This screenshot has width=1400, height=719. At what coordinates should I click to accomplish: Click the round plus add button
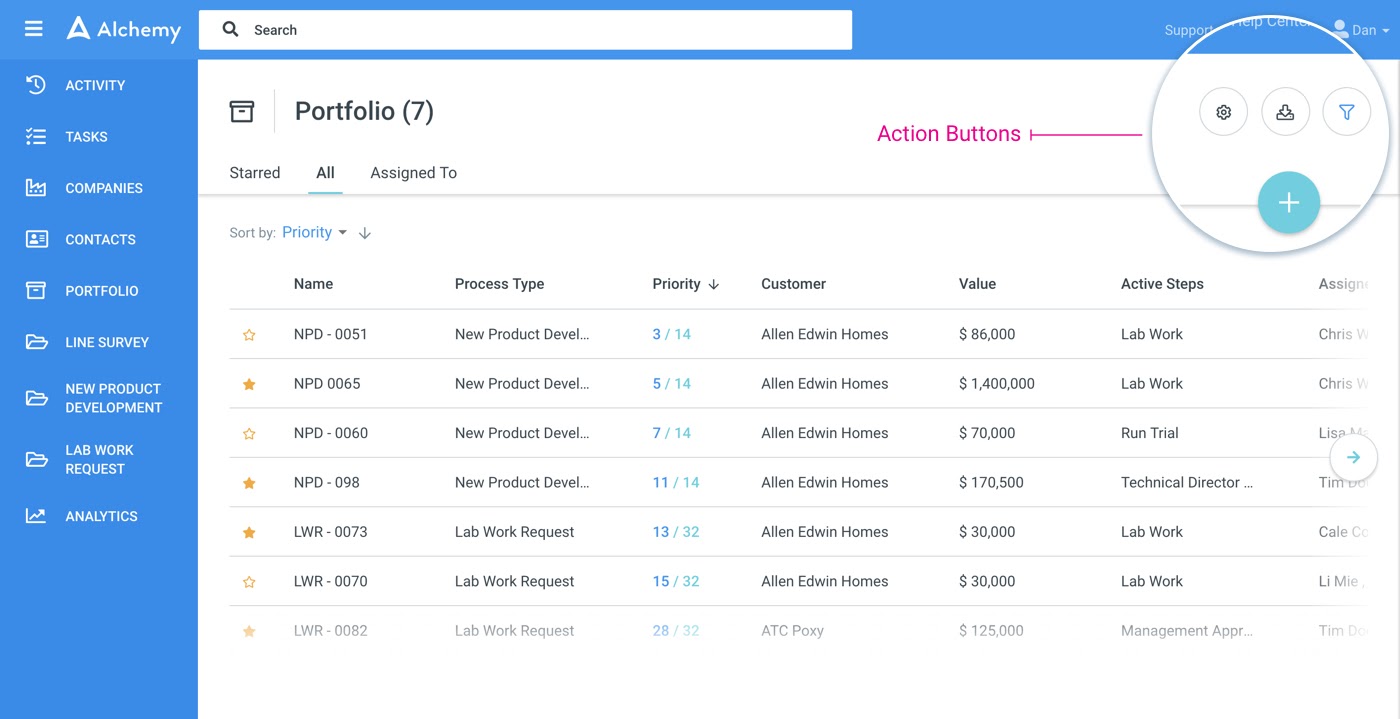click(x=1289, y=203)
